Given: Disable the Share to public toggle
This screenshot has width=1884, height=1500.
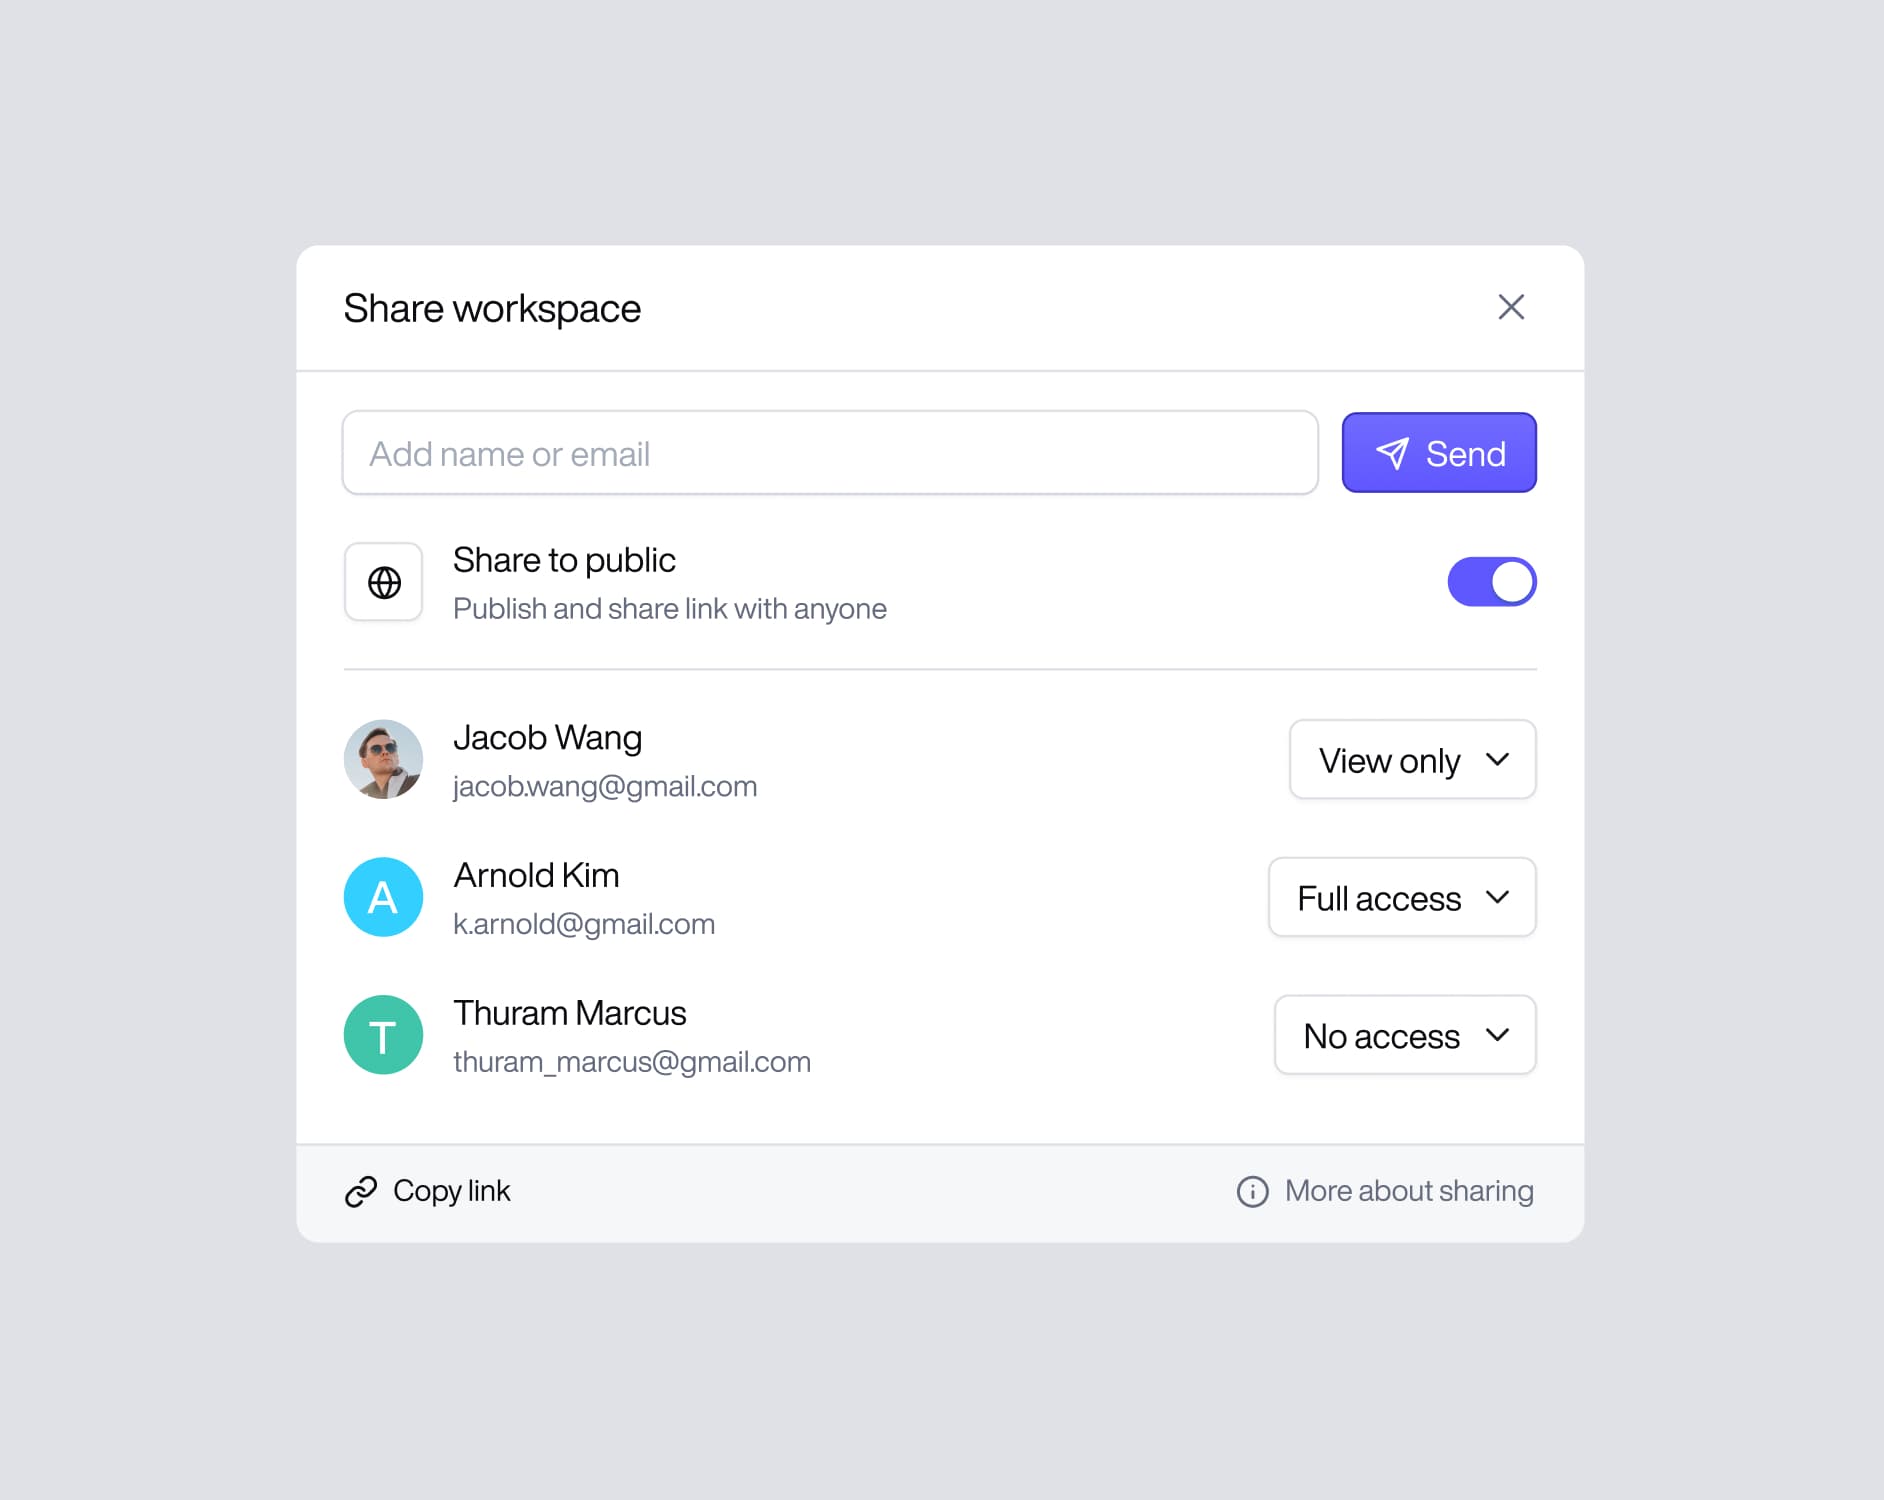Looking at the screenshot, I should (x=1491, y=582).
